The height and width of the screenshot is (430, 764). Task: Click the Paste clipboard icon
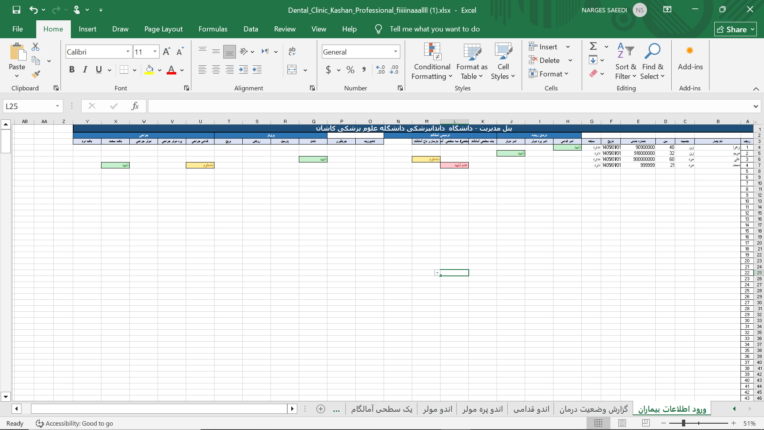(x=17, y=52)
